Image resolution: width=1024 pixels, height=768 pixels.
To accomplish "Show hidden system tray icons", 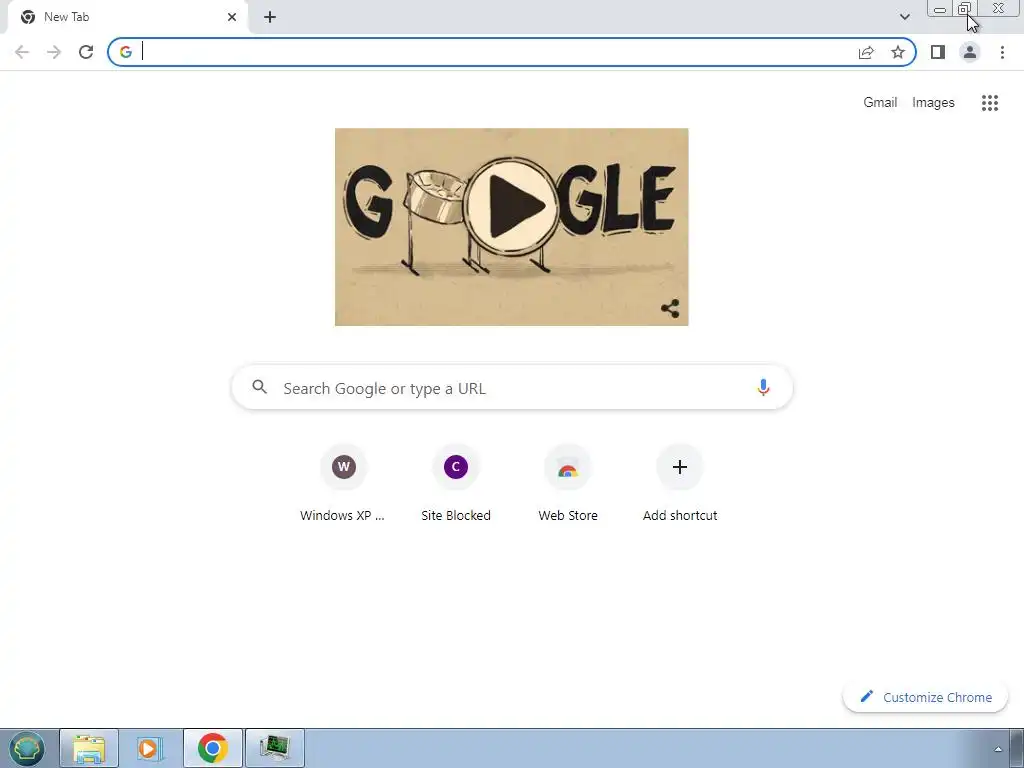I will tap(997, 749).
